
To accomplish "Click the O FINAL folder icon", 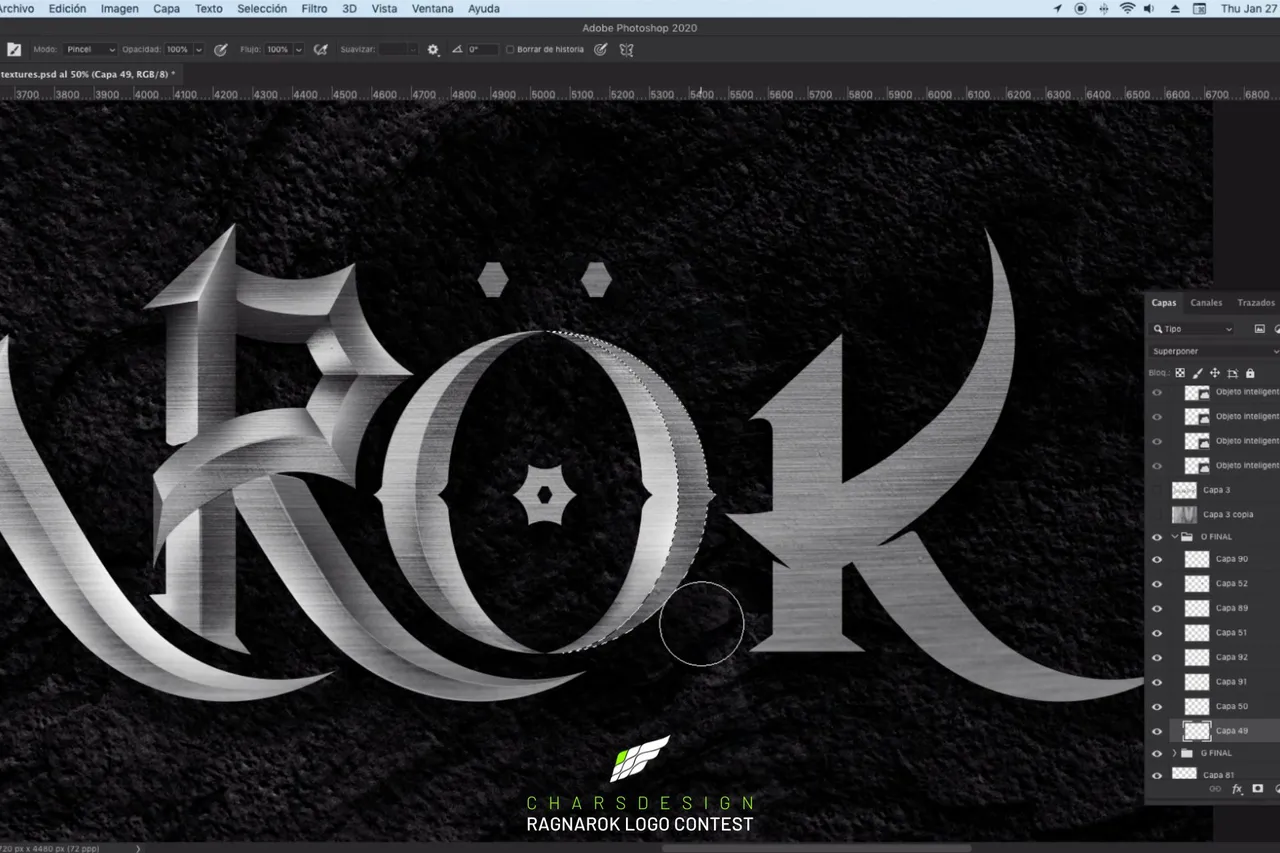I will (x=1187, y=537).
